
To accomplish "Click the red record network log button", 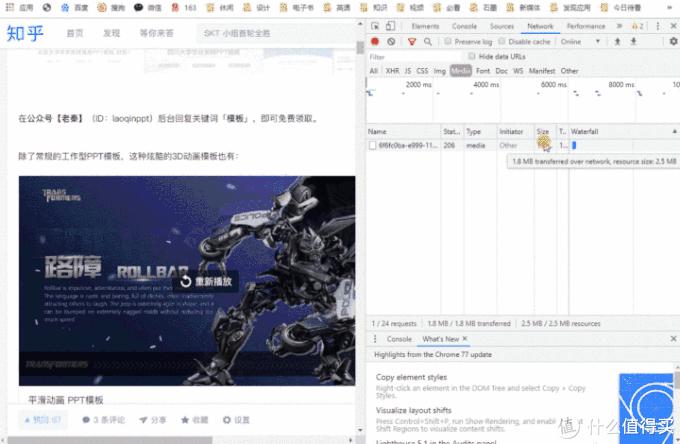I will [375, 42].
